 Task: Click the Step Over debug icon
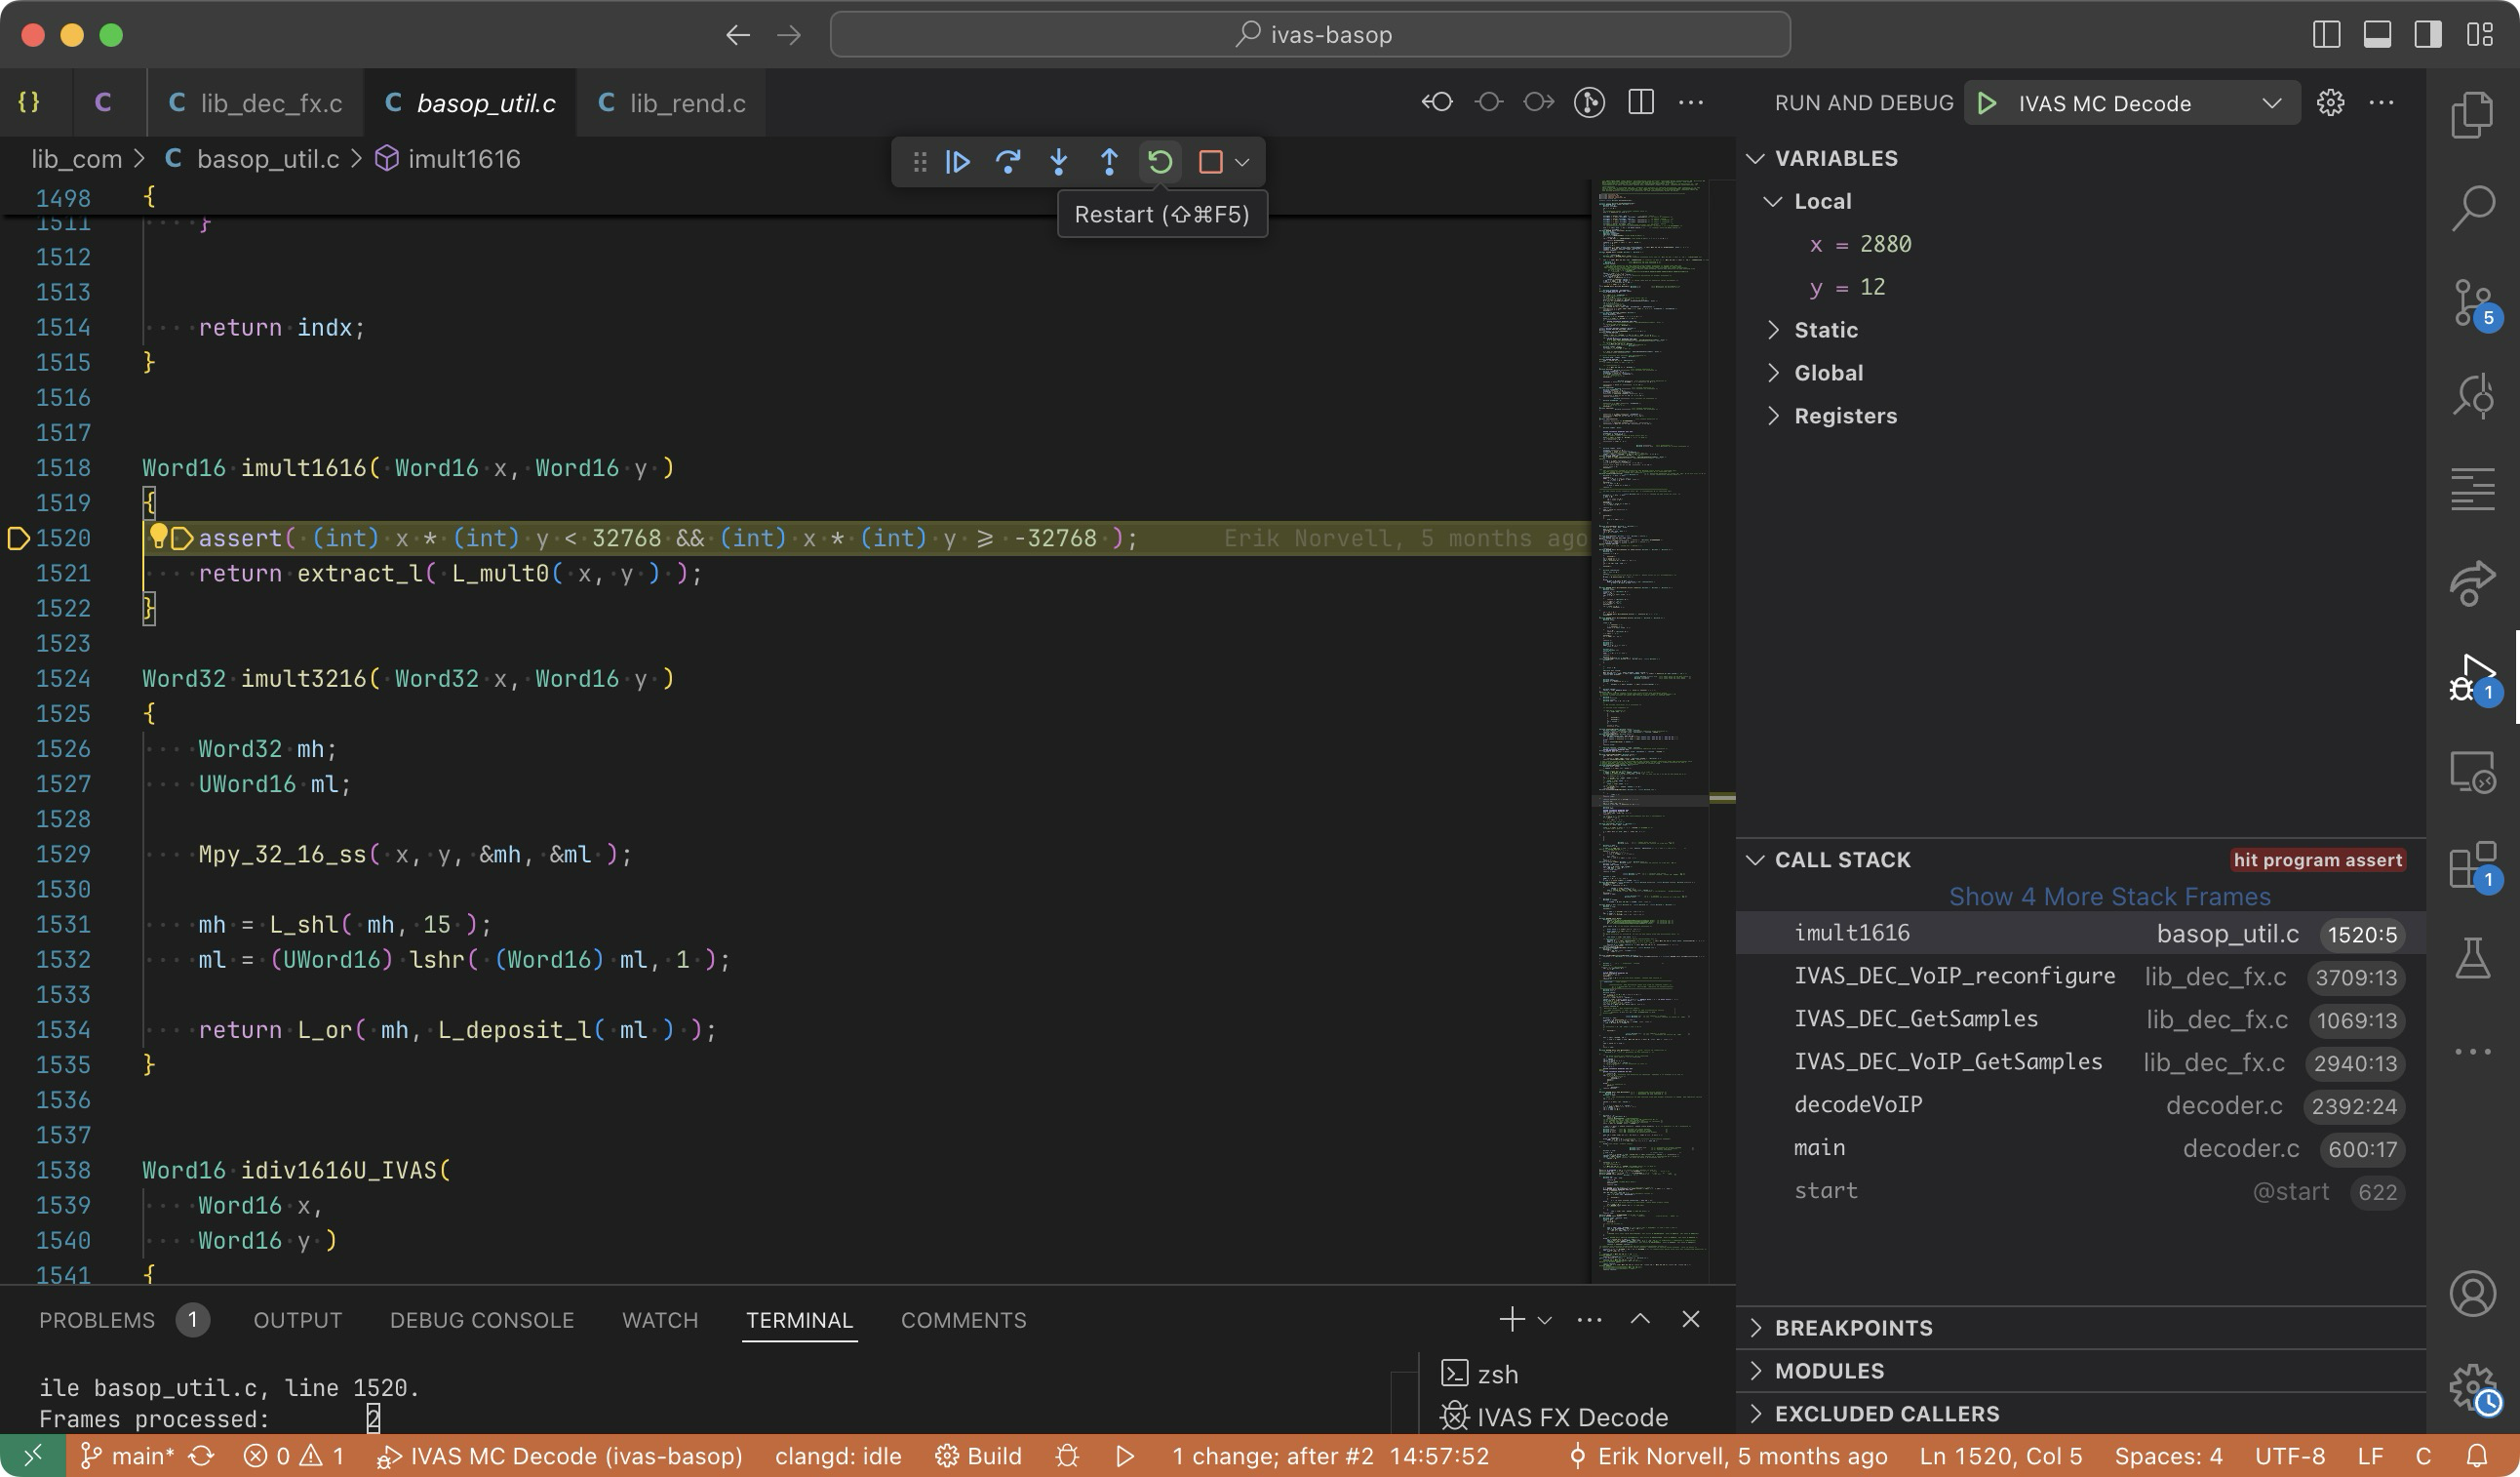pos(1008,162)
